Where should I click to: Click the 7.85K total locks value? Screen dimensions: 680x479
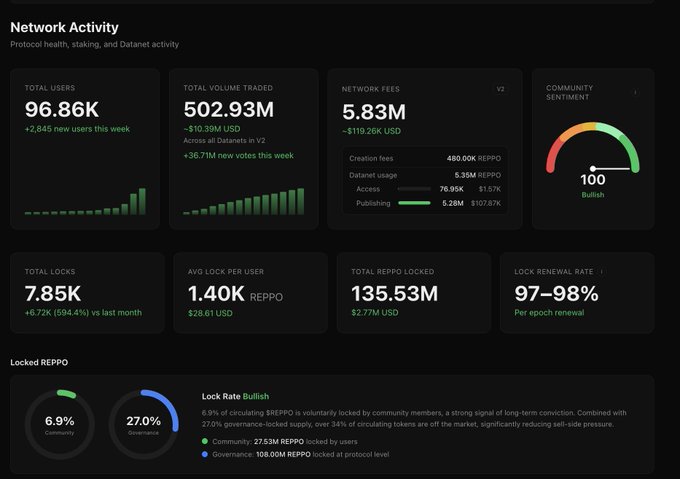click(53, 293)
